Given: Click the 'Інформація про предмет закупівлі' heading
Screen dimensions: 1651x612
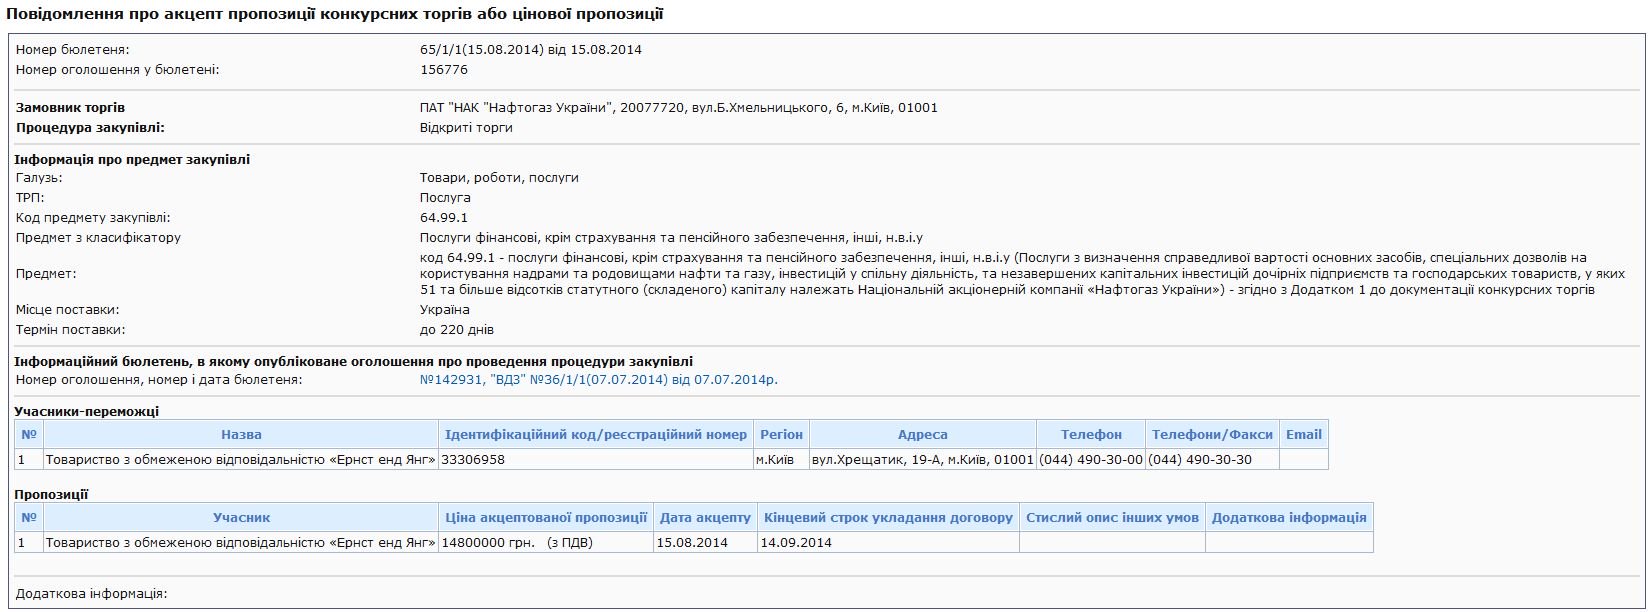Looking at the screenshot, I should (x=132, y=159).
